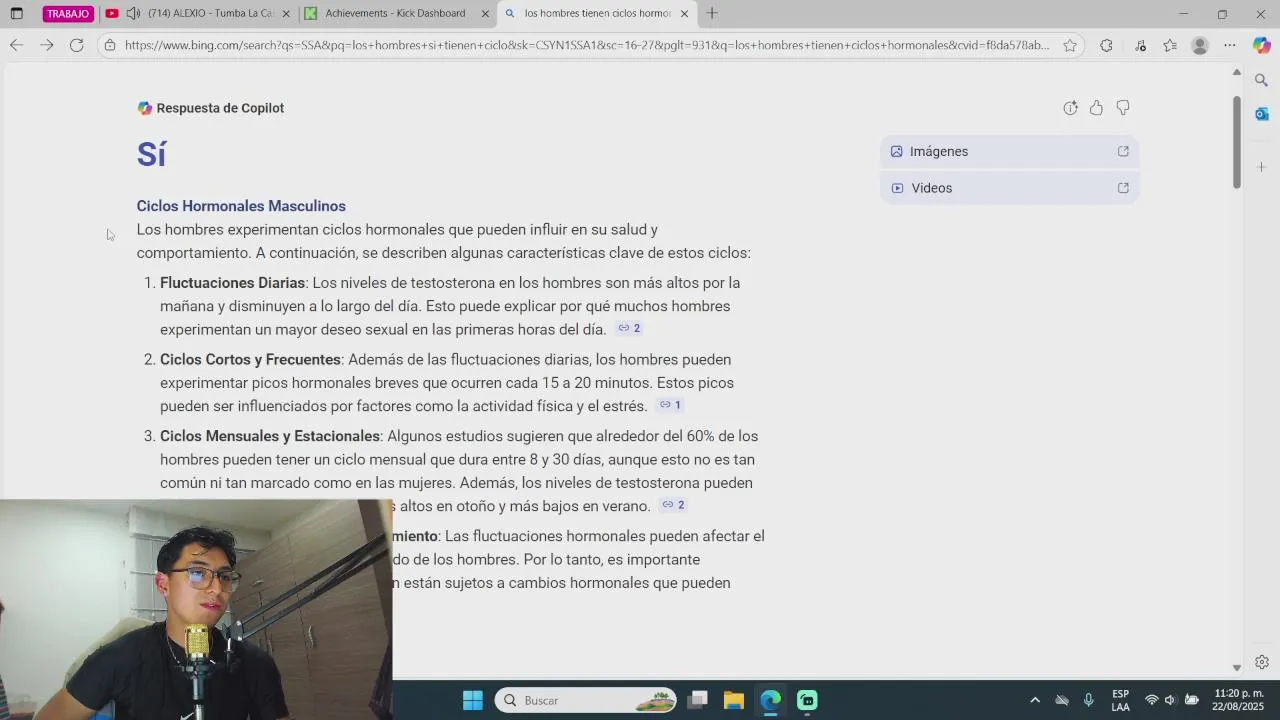Open the Edge tab actions menu icon
This screenshot has height=720, width=1280.
coord(16,14)
